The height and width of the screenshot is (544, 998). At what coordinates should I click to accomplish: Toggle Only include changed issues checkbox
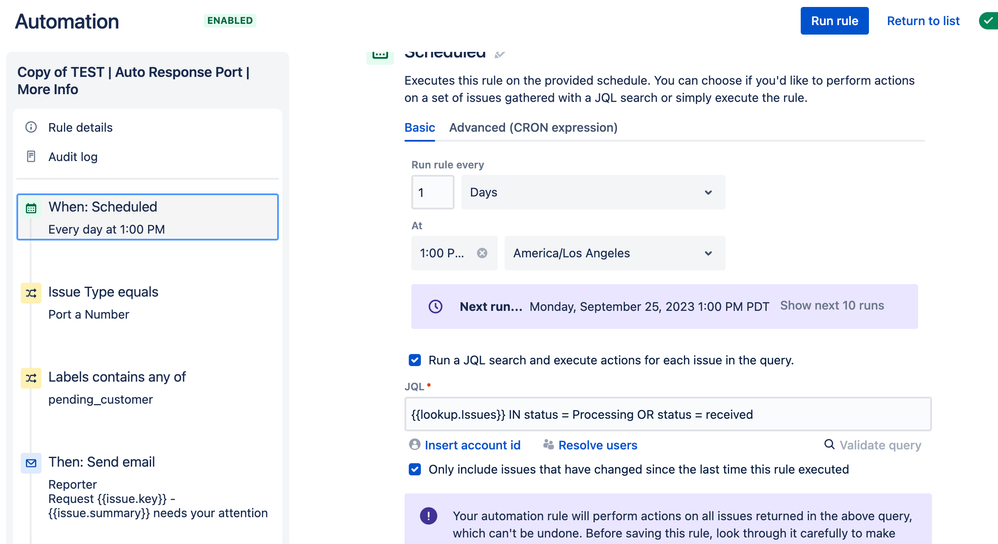[x=415, y=470]
